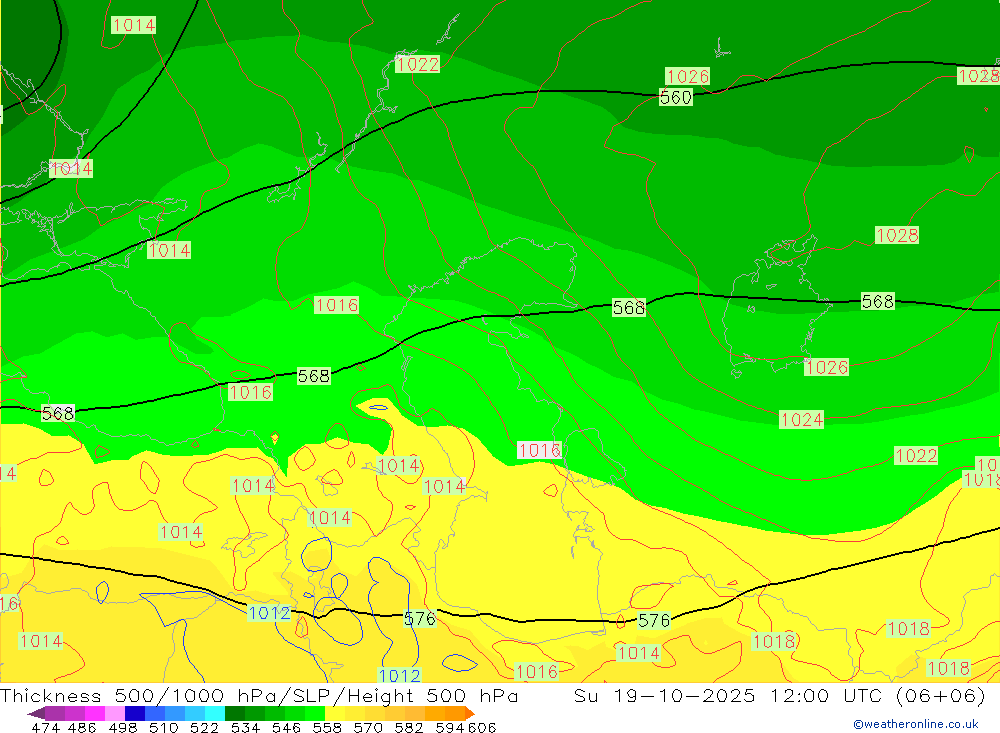The height and width of the screenshot is (733, 1000).
Task: Click the legend value 534
Action: coord(245,727)
